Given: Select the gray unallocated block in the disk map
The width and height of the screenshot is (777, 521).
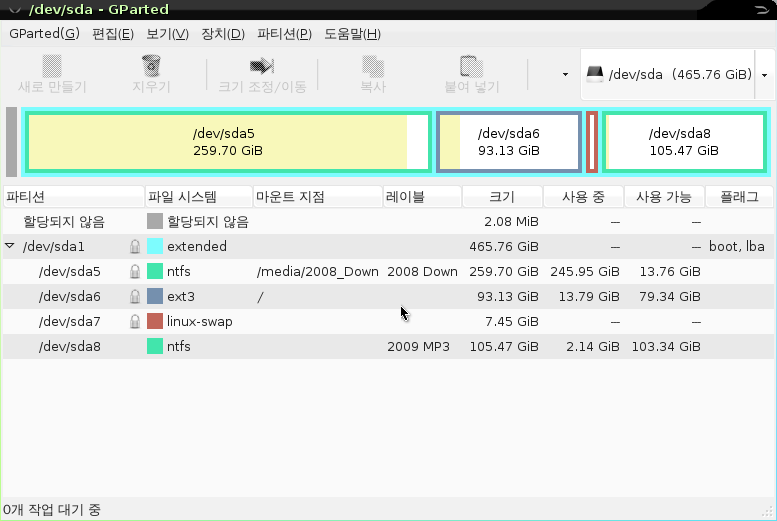Looking at the screenshot, I should 11,142.
